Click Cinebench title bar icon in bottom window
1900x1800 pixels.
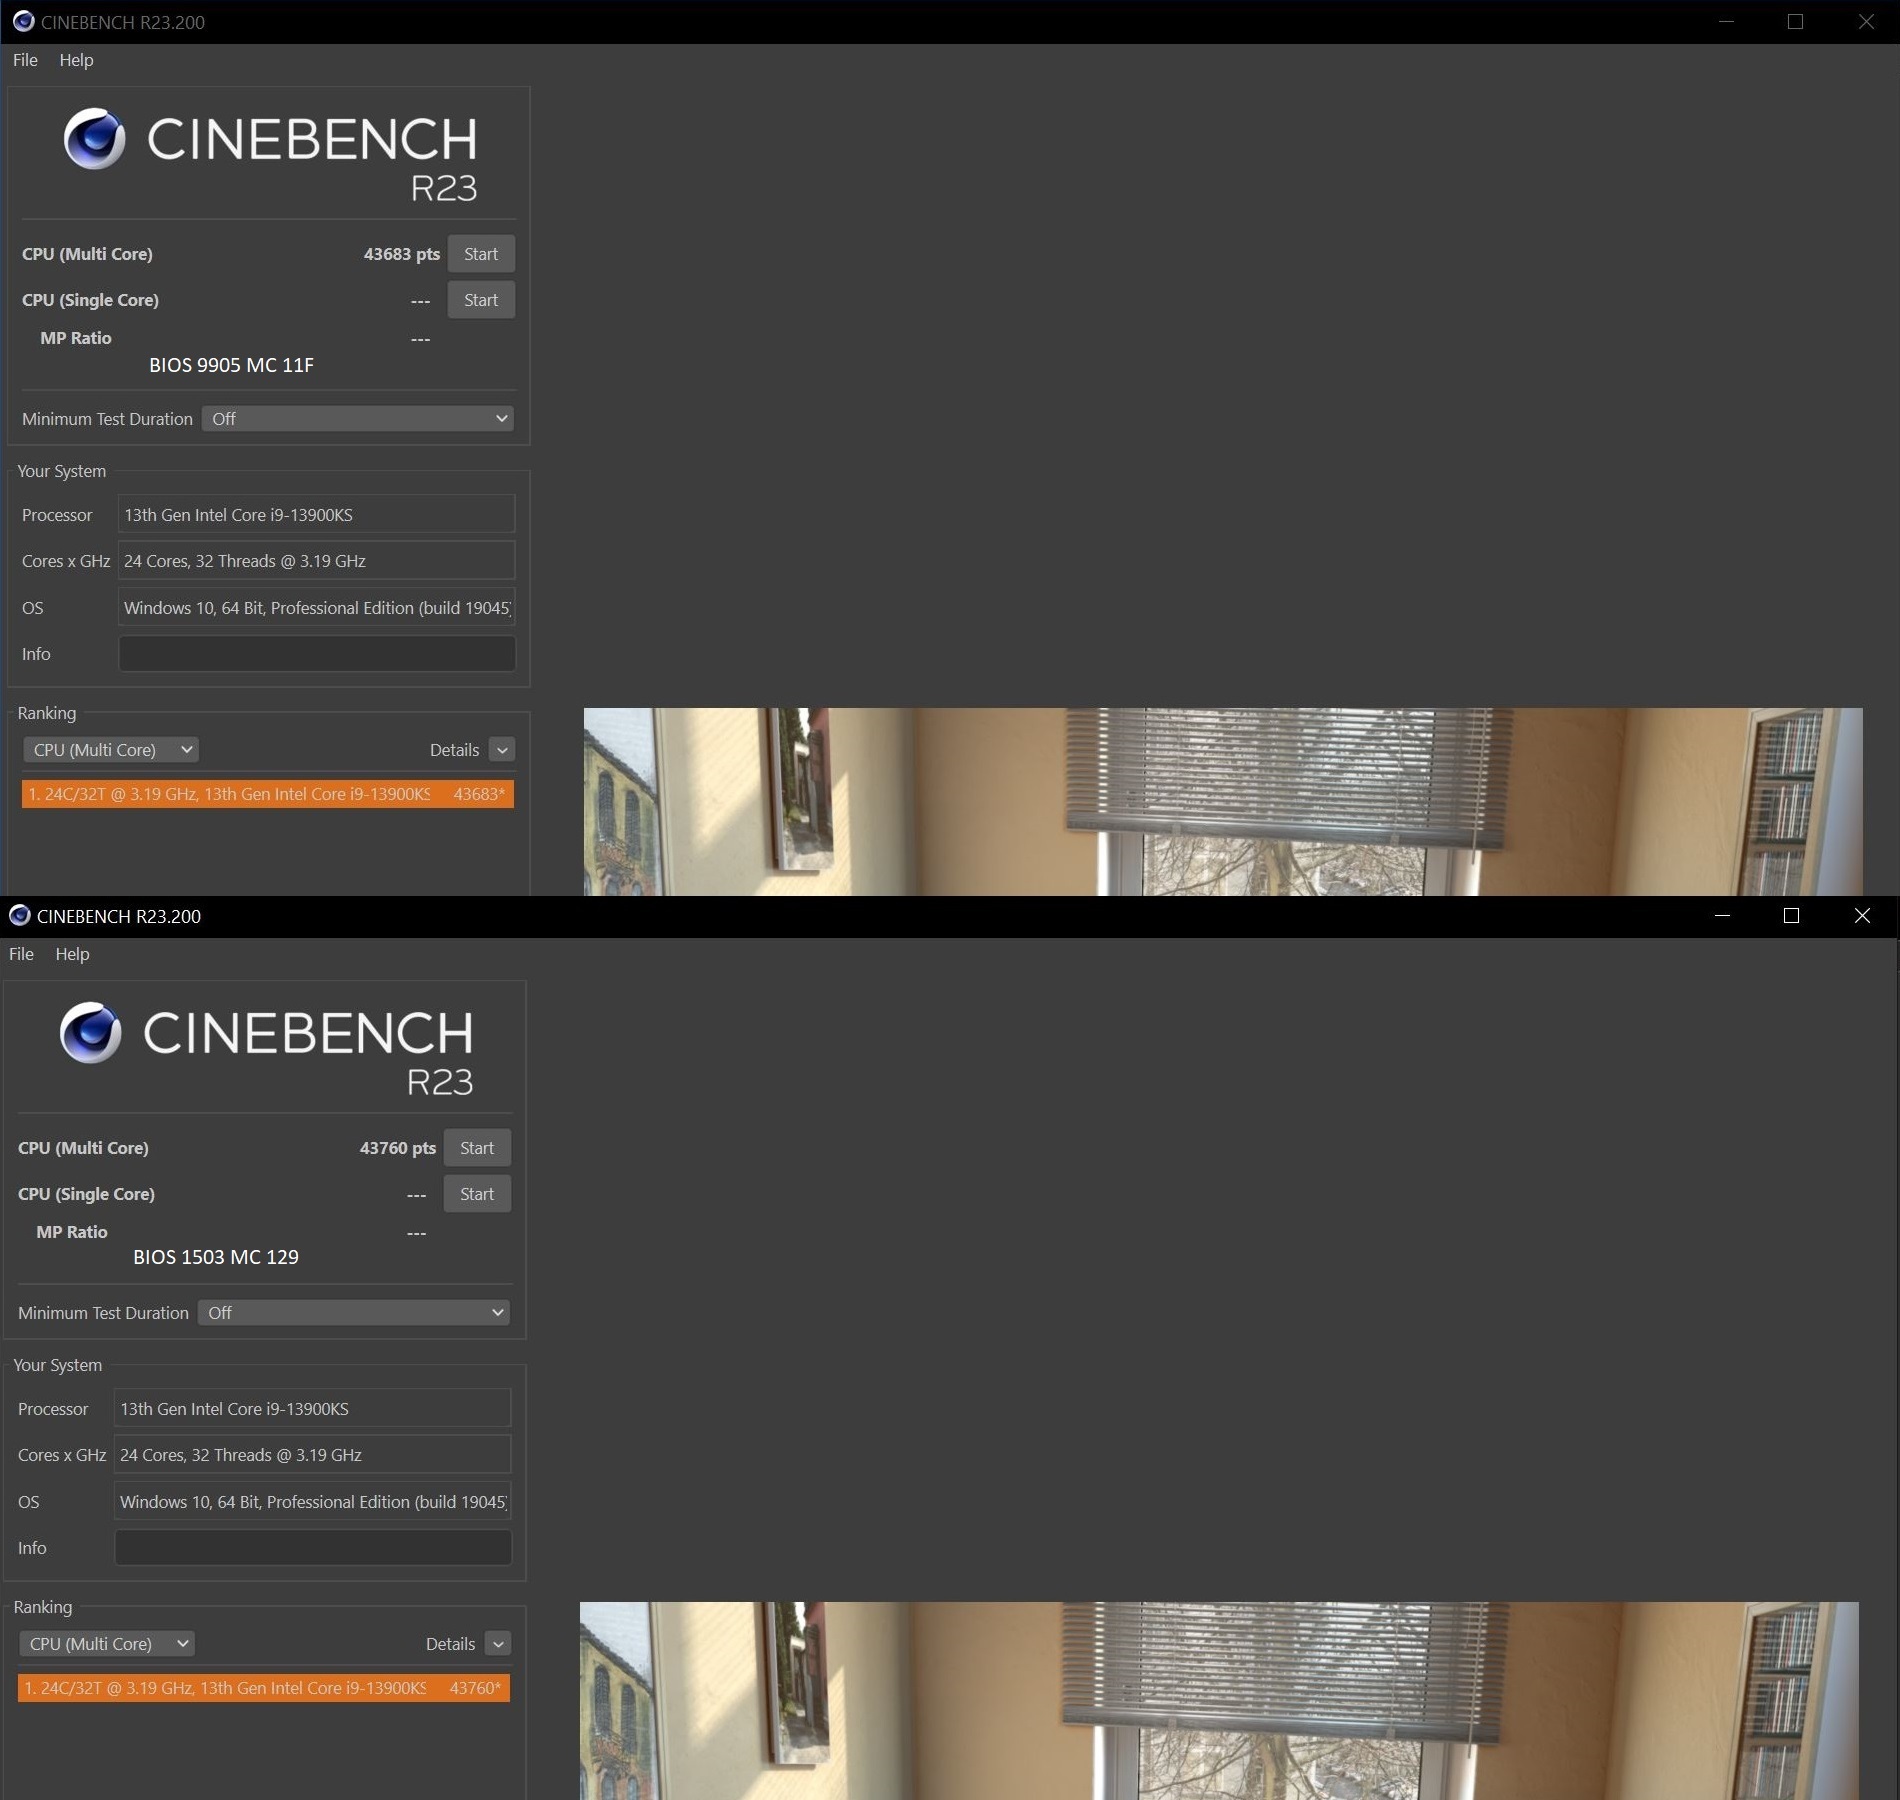tap(19, 916)
